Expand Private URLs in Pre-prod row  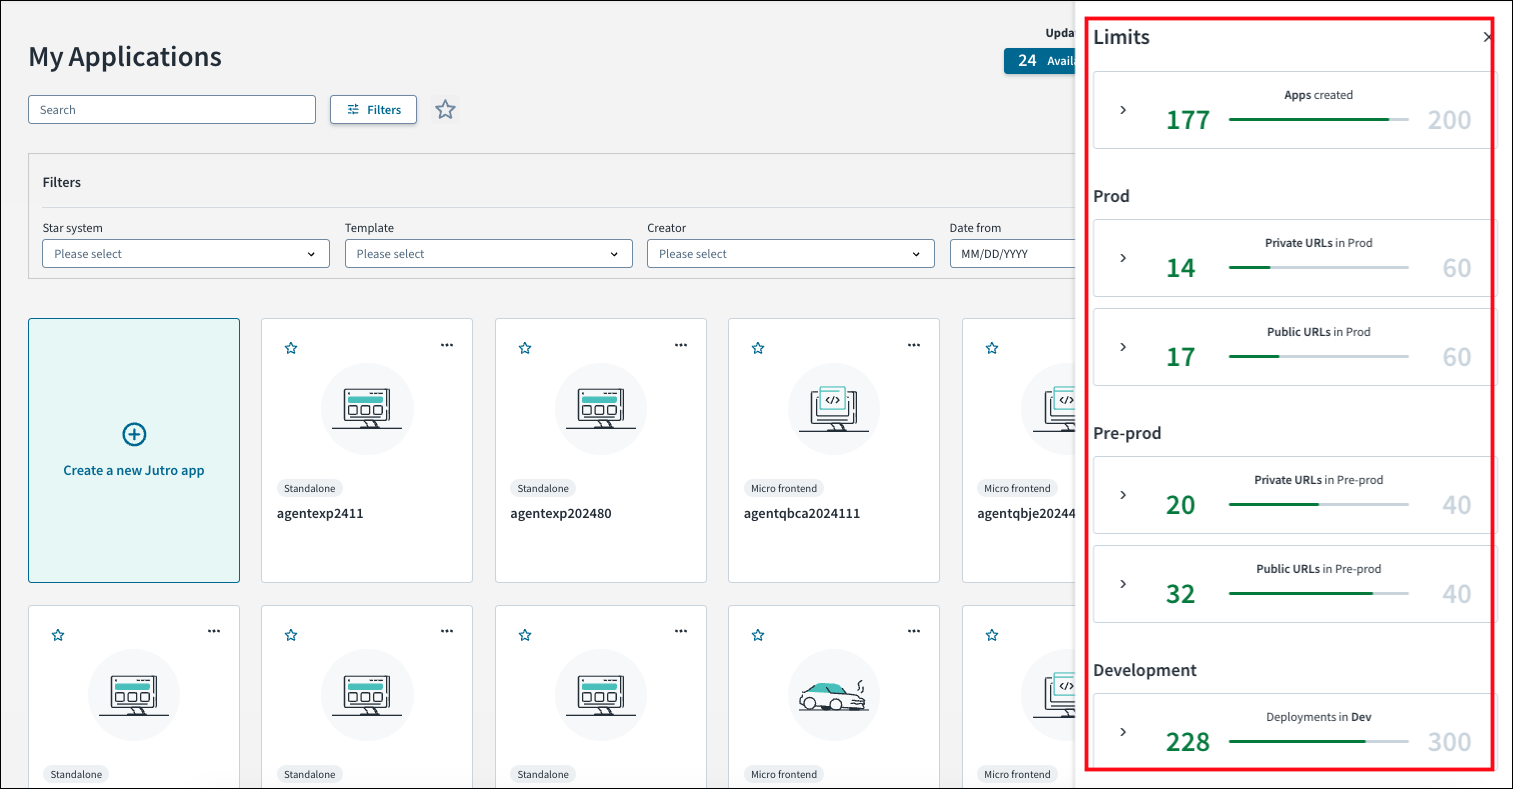pyautogui.click(x=1123, y=495)
